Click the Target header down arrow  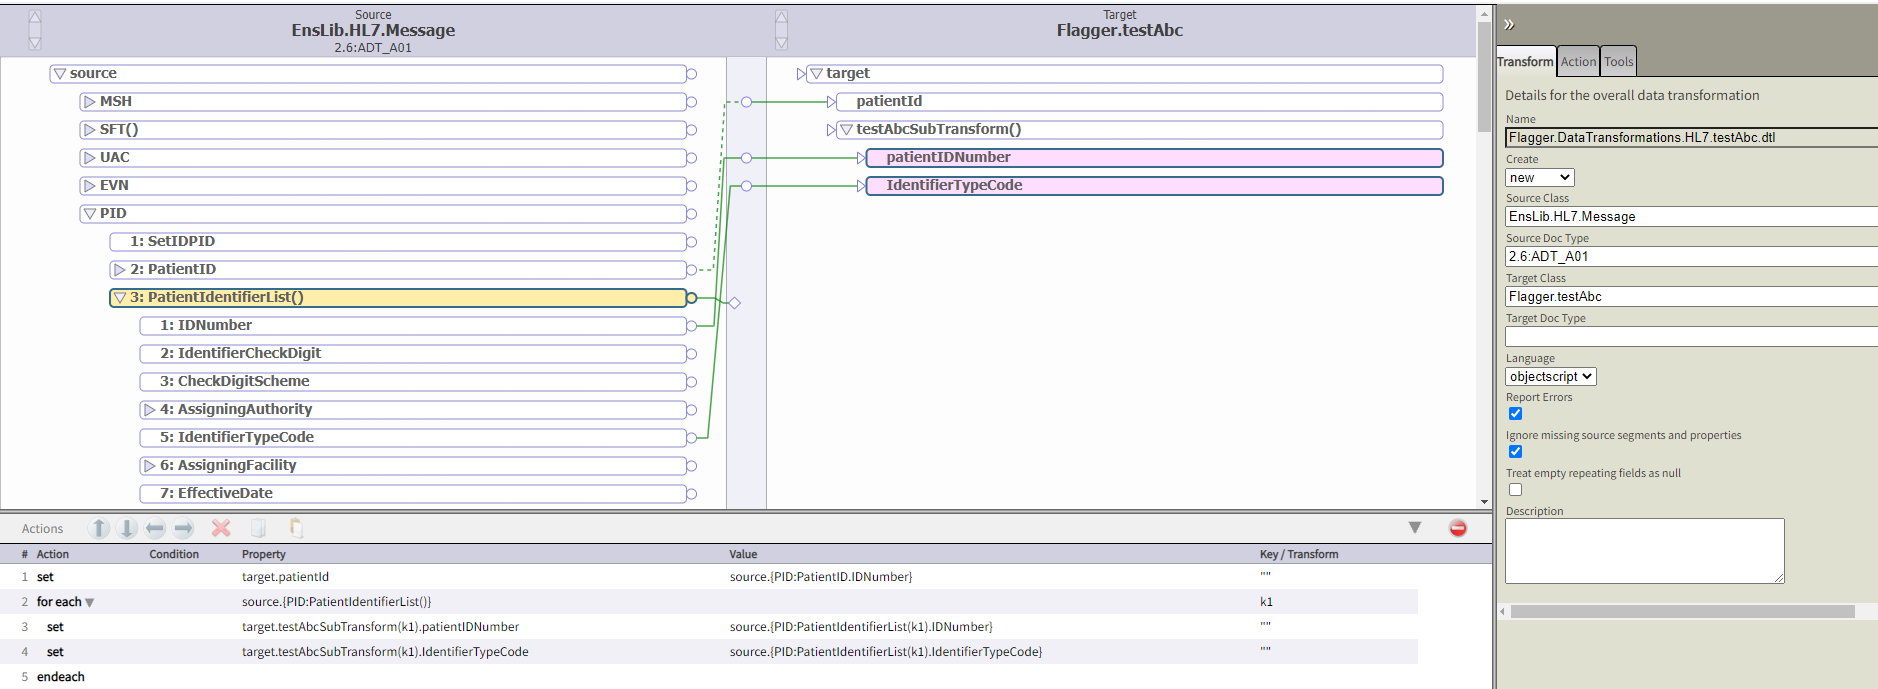pyautogui.click(x=781, y=42)
